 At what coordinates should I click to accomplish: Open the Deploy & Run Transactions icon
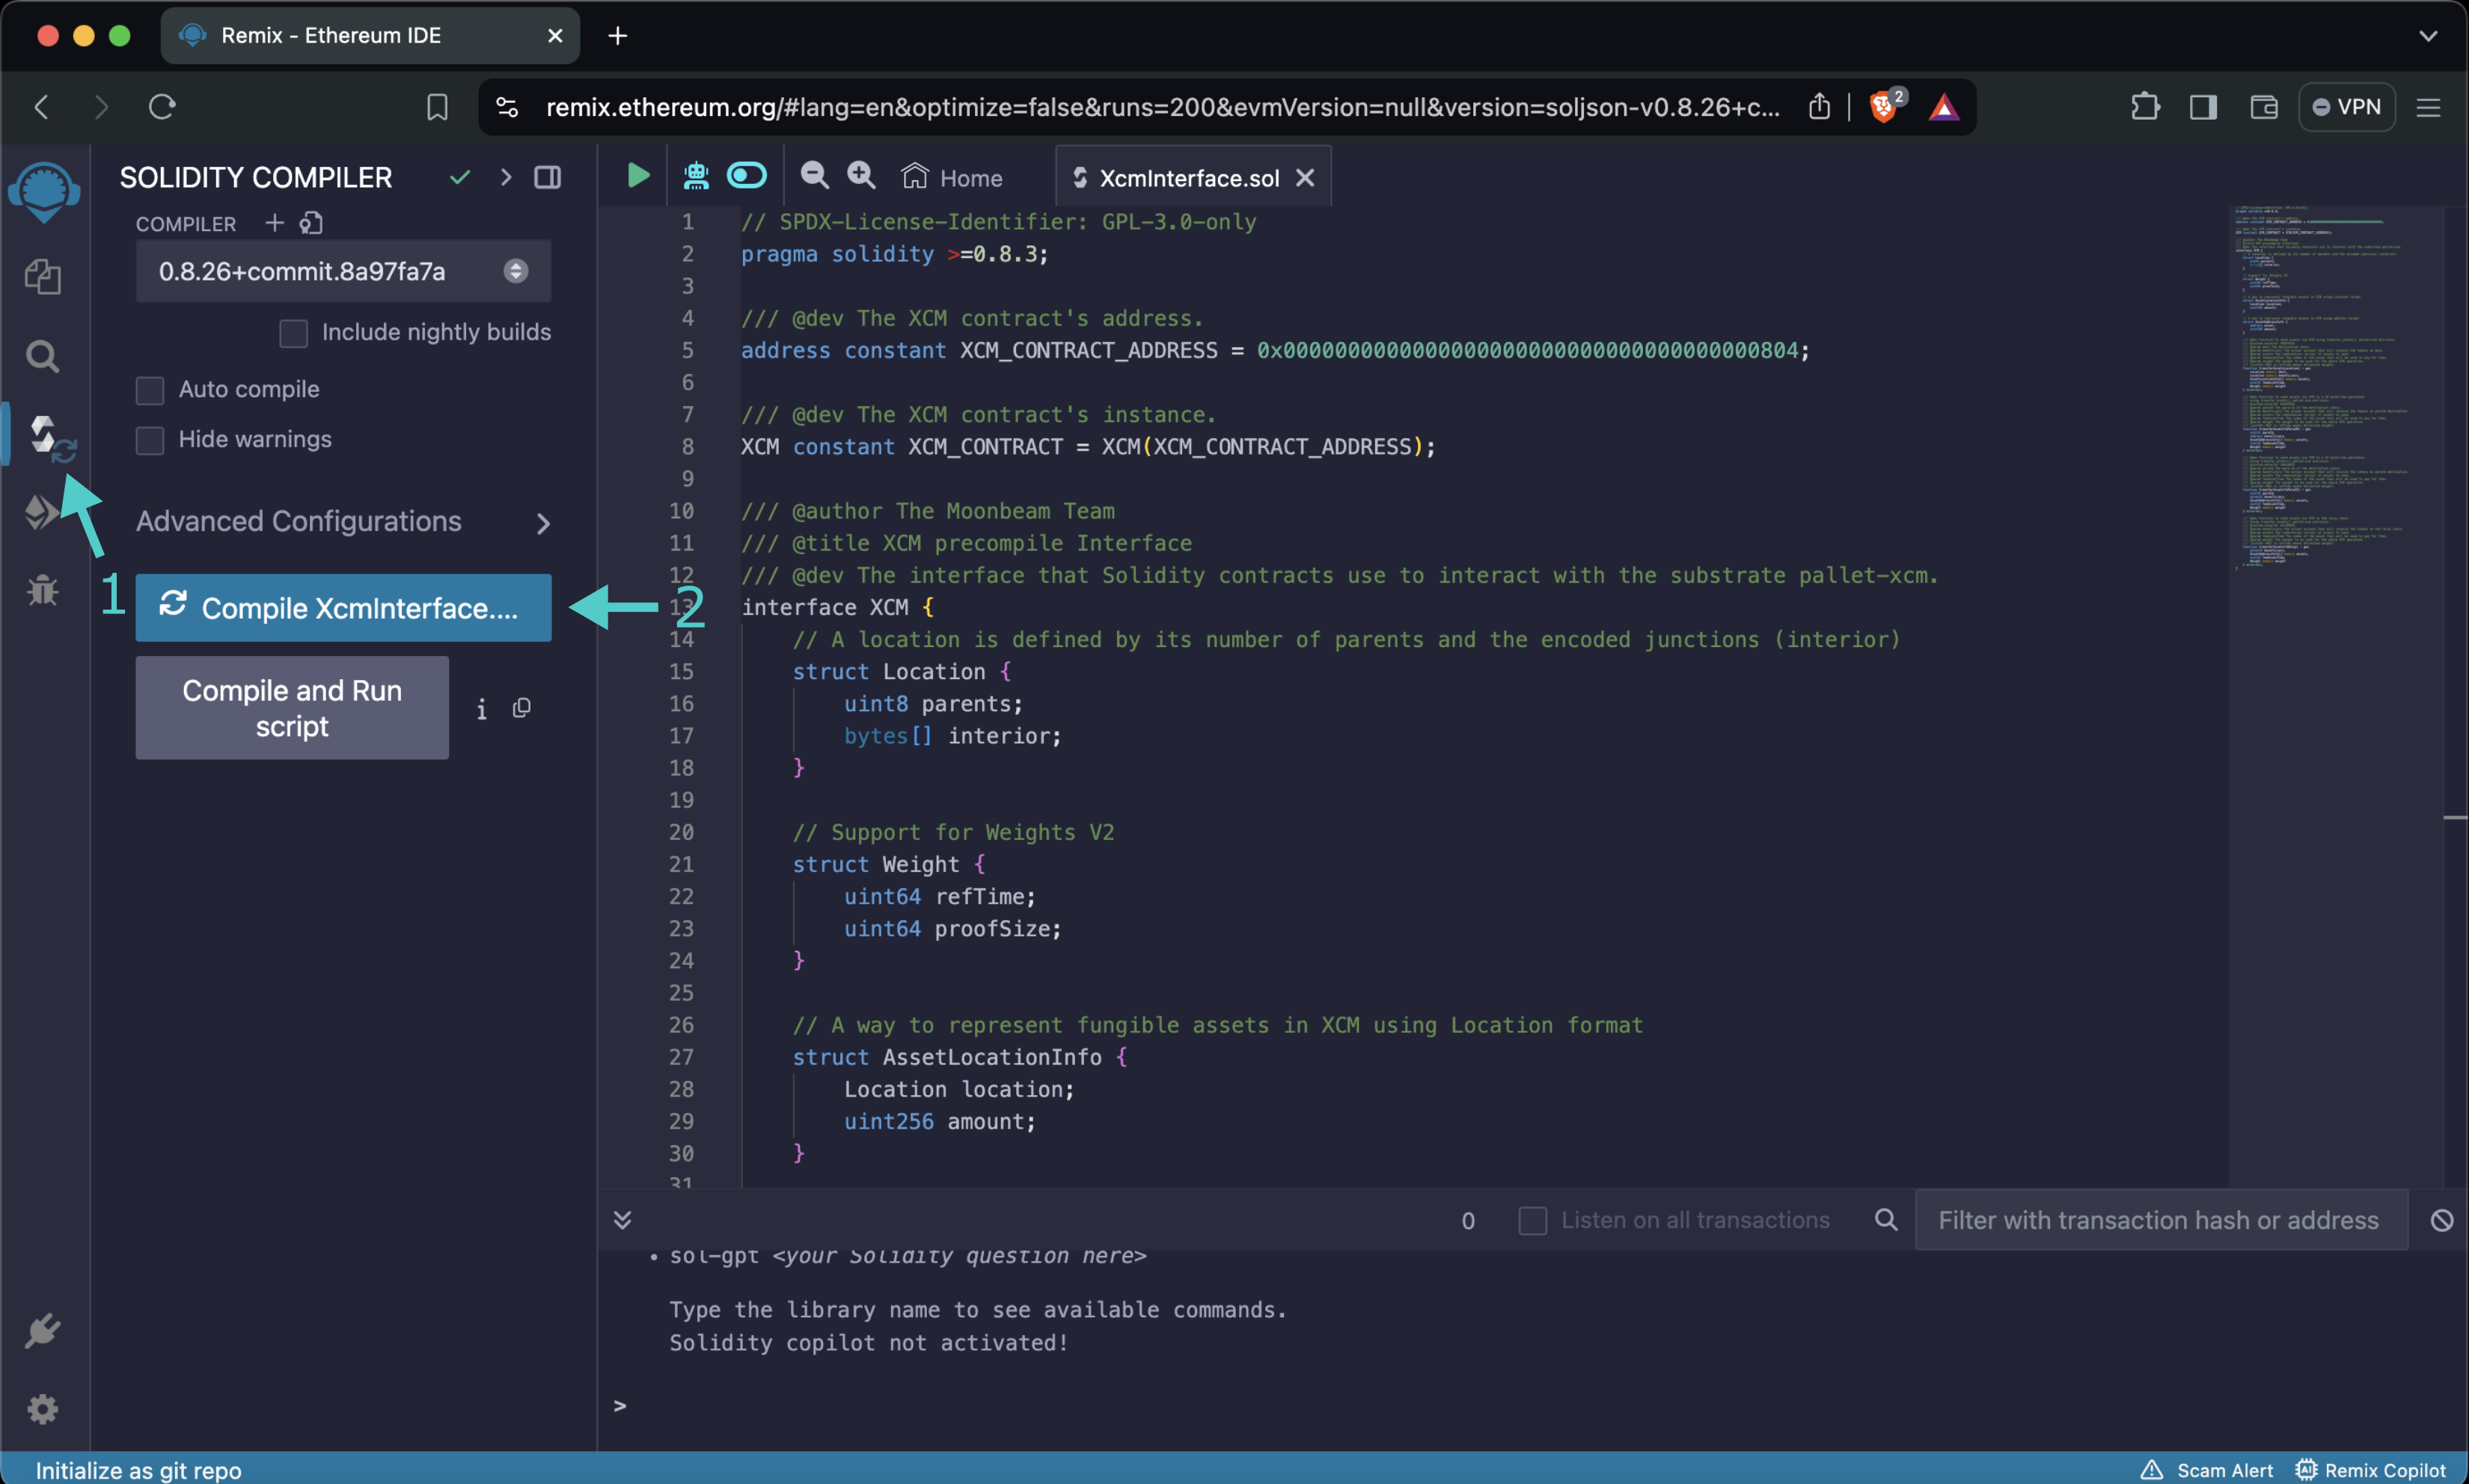coord(42,512)
